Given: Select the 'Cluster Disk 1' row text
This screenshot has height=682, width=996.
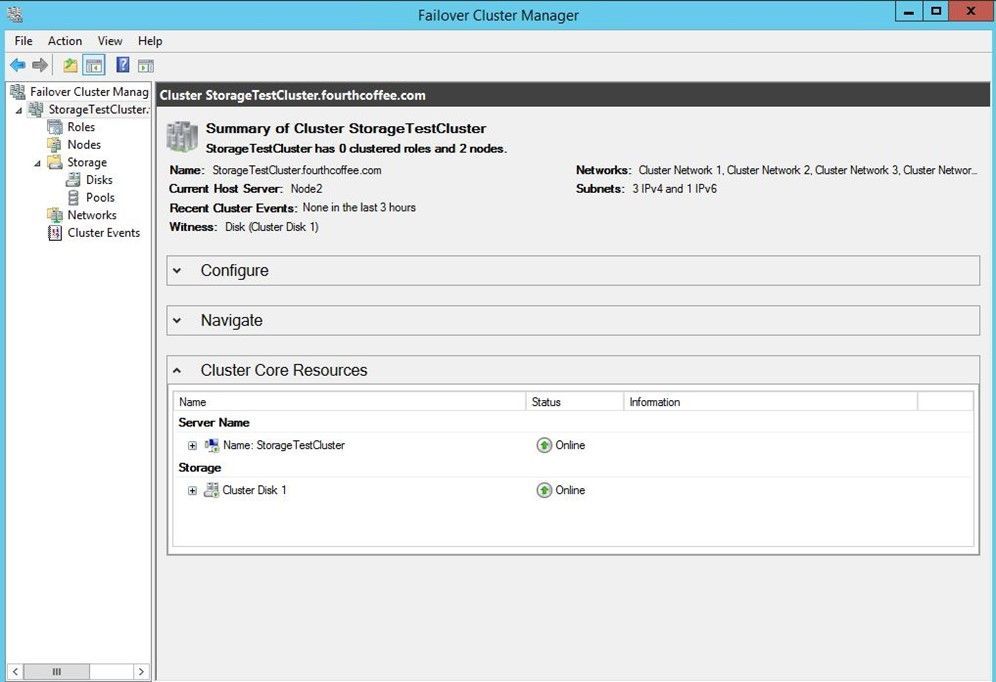Looking at the screenshot, I should click(x=254, y=490).
